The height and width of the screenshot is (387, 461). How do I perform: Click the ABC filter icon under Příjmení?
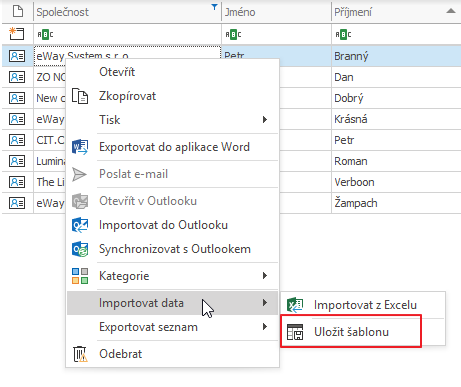[x=343, y=34]
